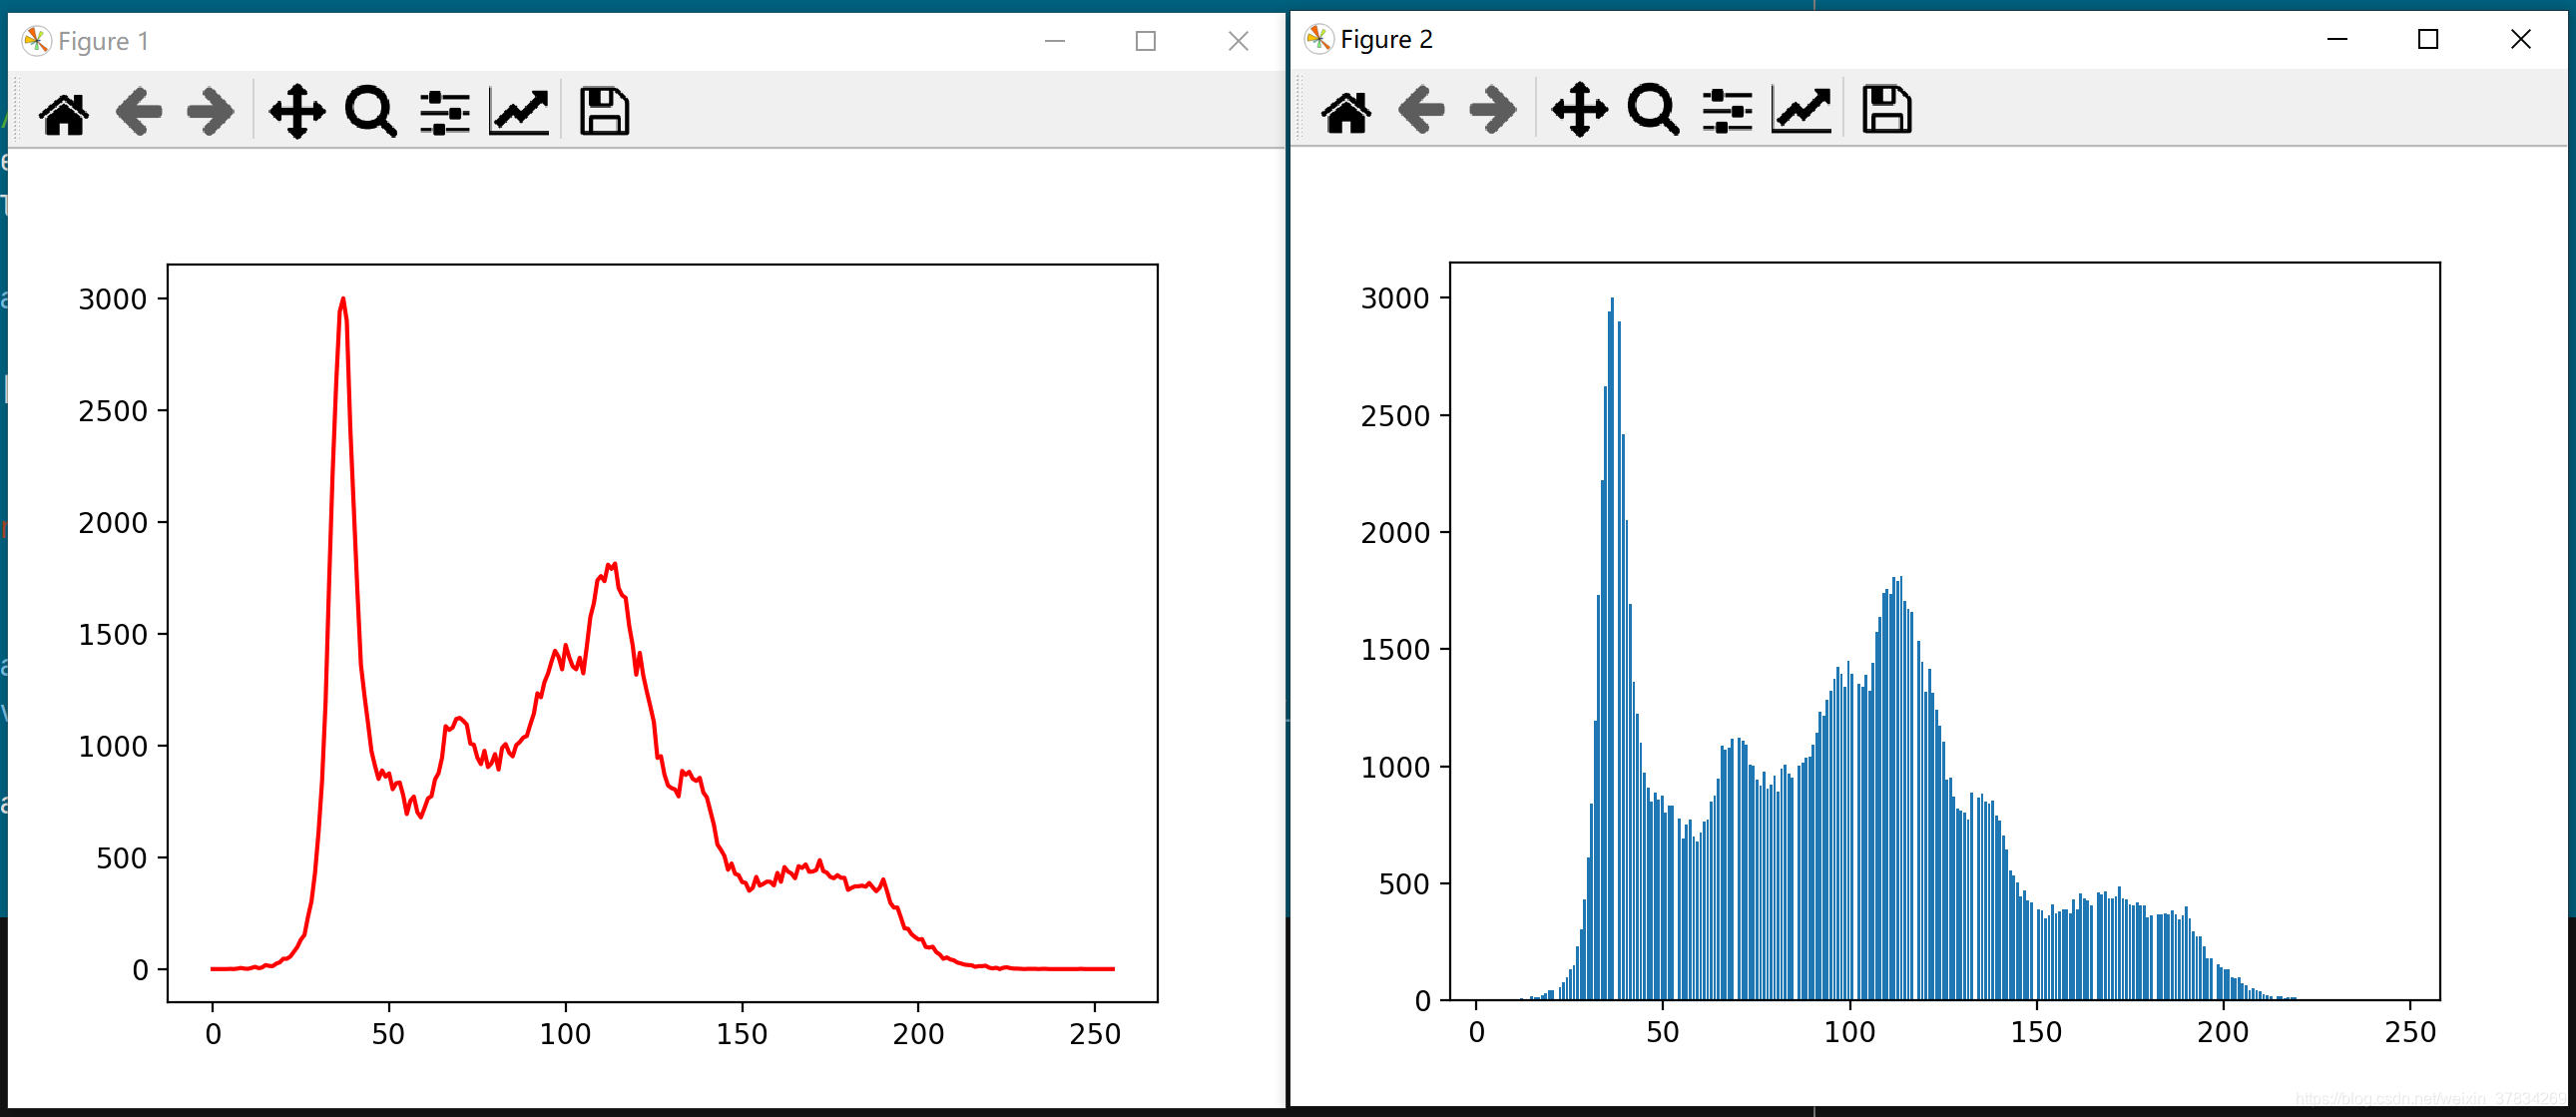Click x-axis label 150 in Figure 2
Image resolution: width=2576 pixels, height=1117 pixels.
pyautogui.click(x=2037, y=1032)
